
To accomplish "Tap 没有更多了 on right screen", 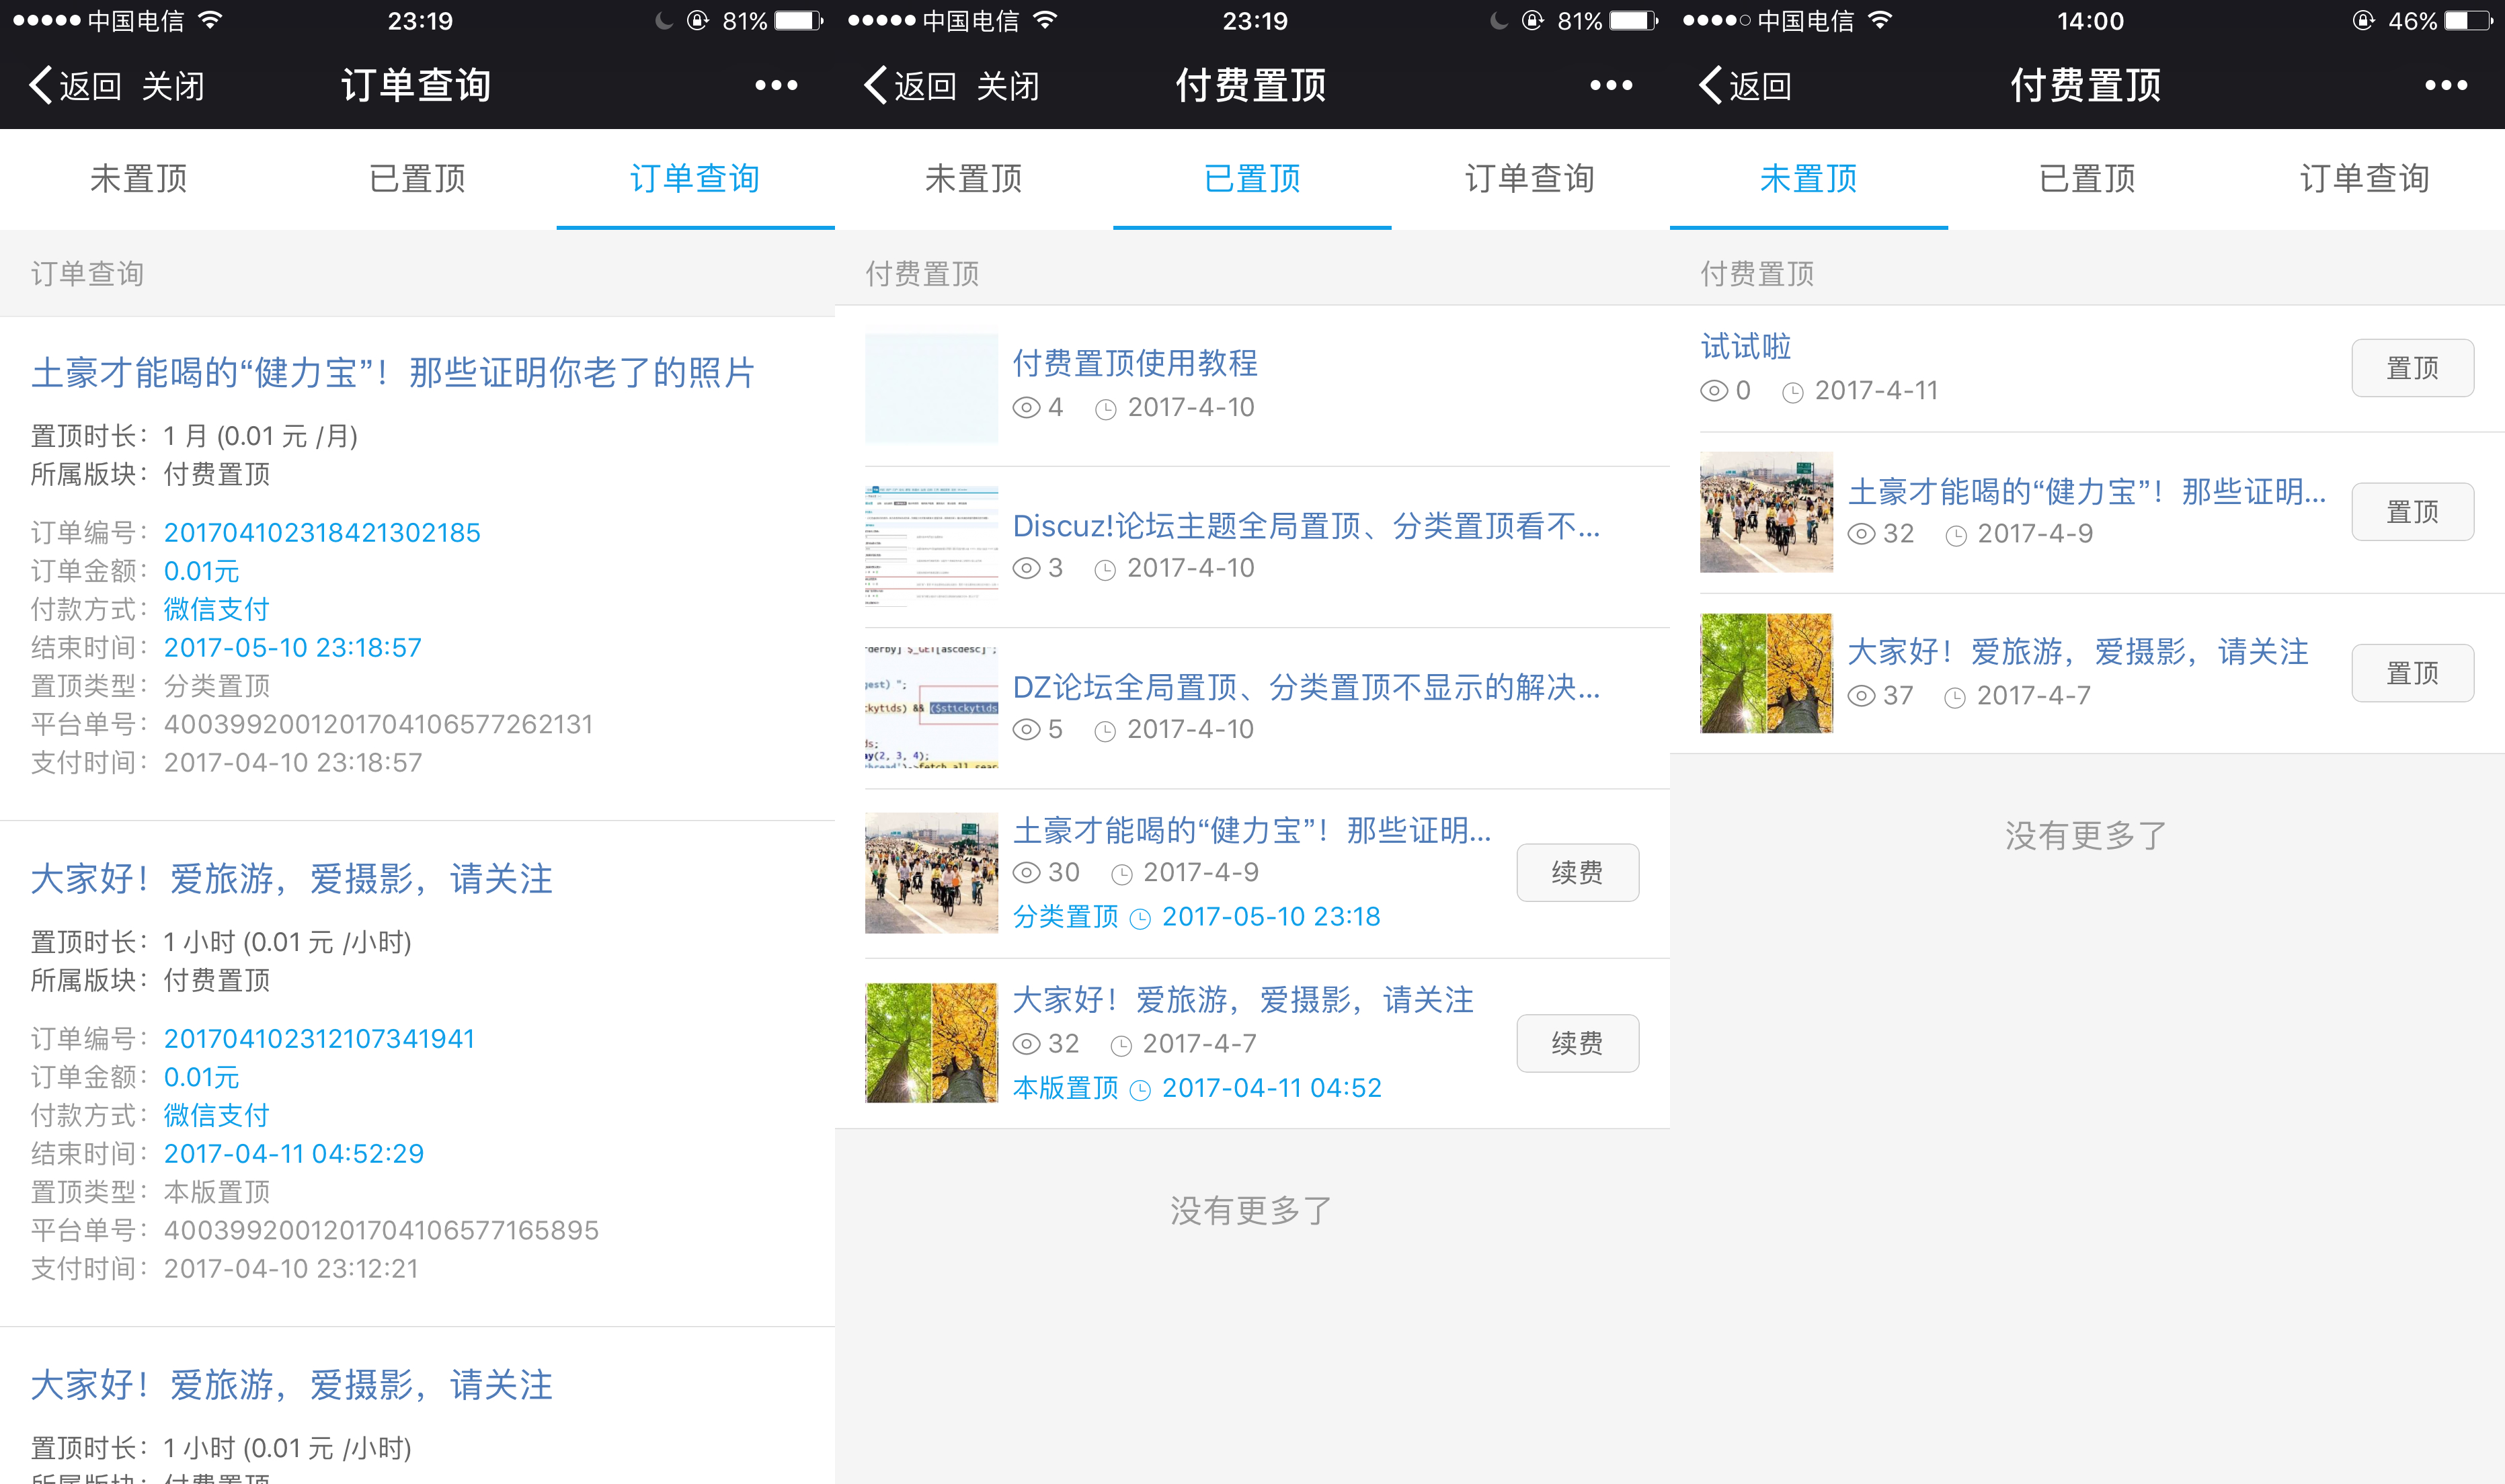I will pyautogui.click(x=2087, y=835).
